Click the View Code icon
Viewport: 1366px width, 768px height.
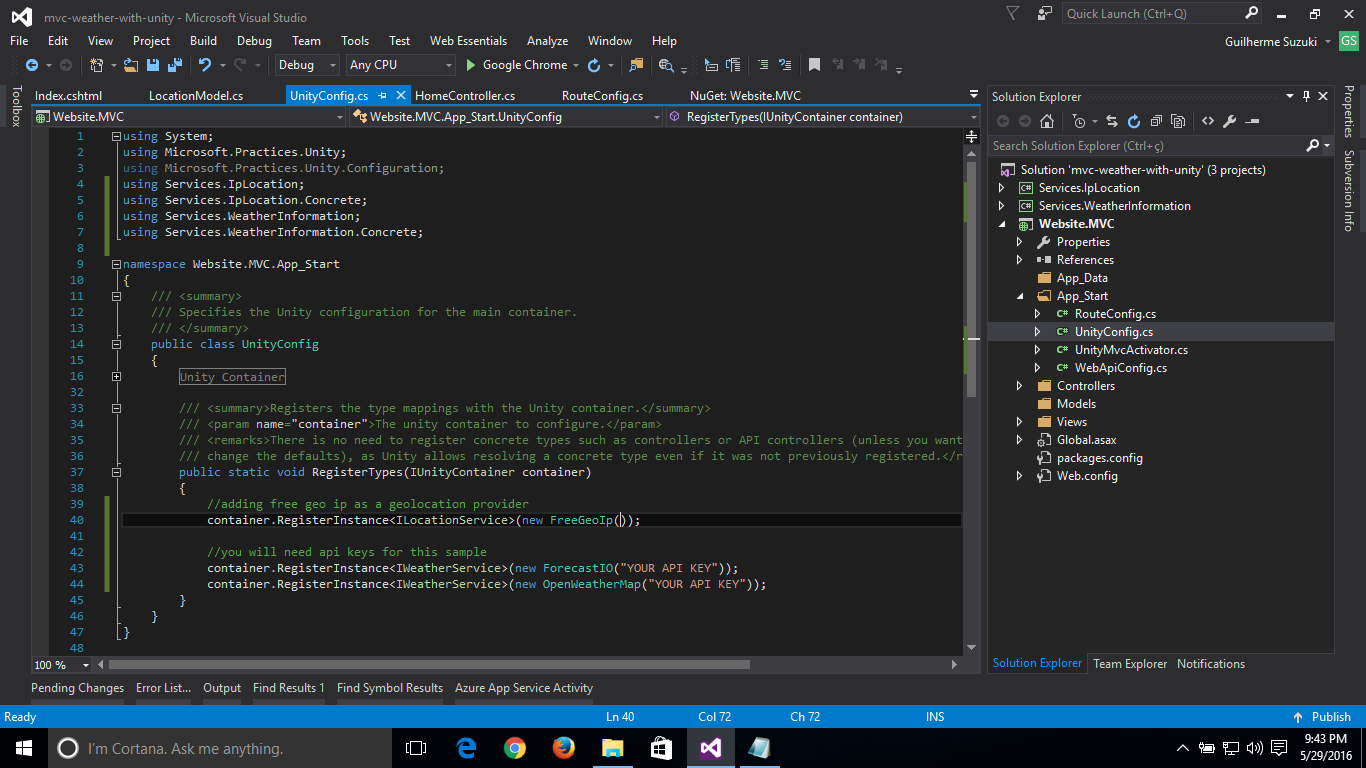pyautogui.click(x=1208, y=121)
